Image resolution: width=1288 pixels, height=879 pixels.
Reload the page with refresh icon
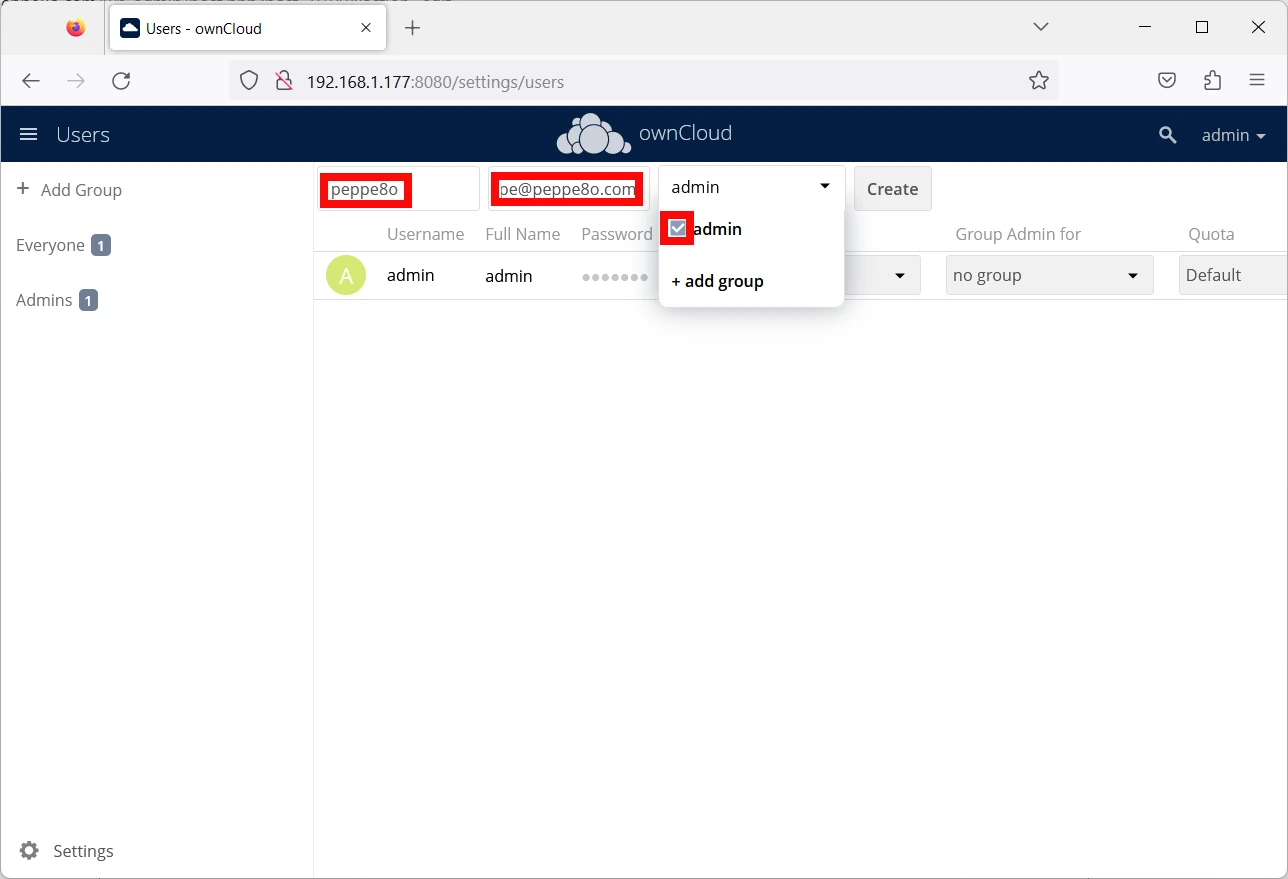[x=121, y=81]
